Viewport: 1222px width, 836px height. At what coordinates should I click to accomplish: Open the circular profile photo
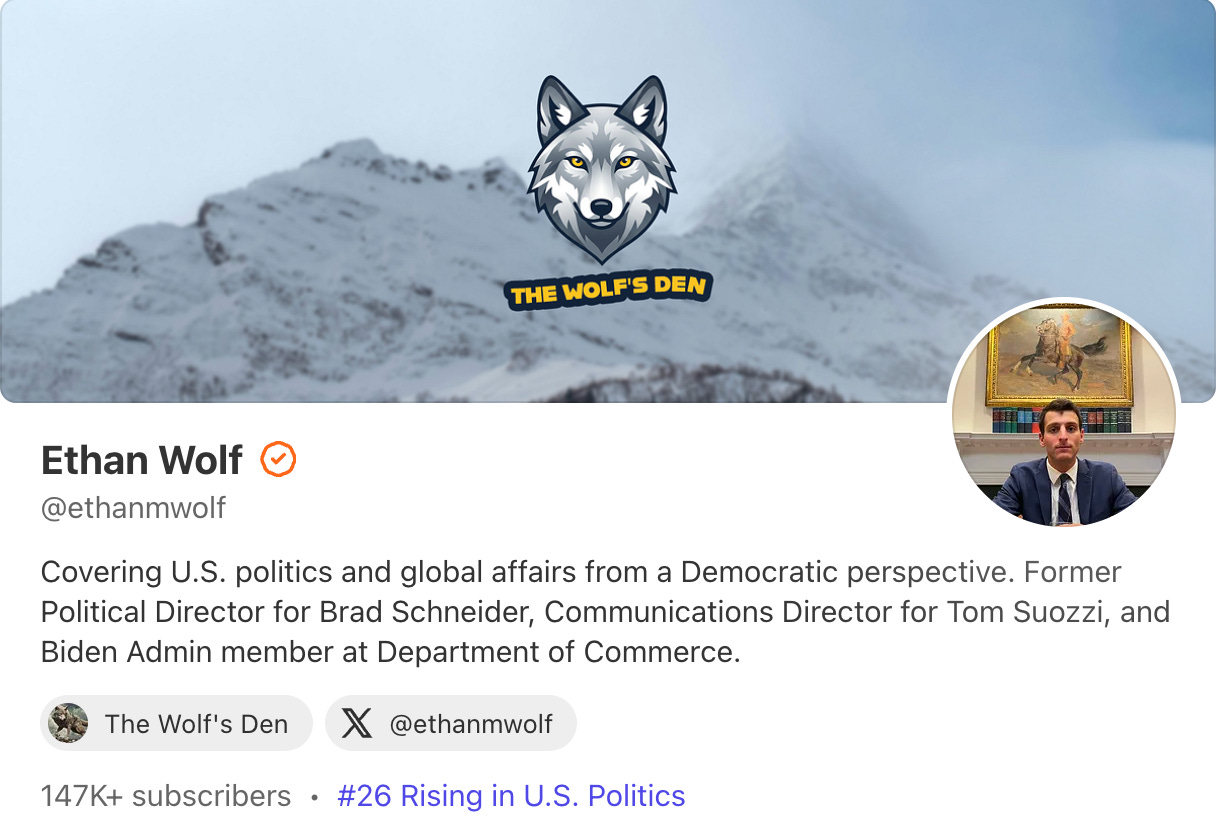(x=1064, y=414)
